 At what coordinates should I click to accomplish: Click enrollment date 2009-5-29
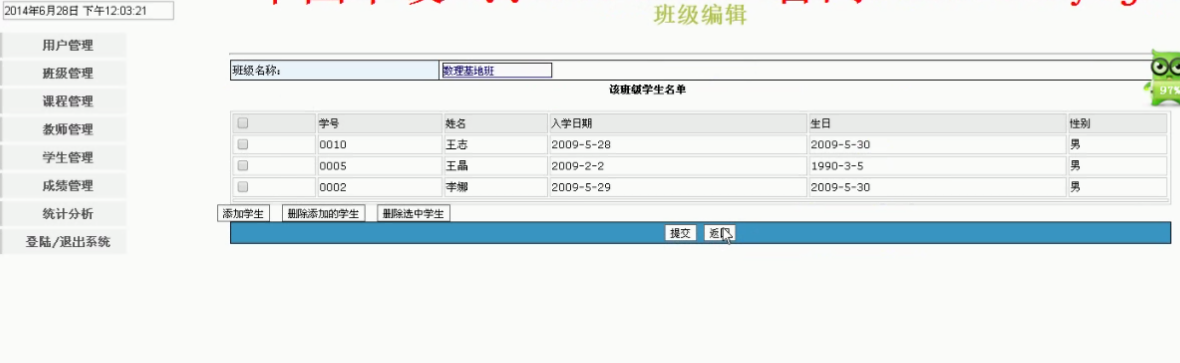pos(677,187)
